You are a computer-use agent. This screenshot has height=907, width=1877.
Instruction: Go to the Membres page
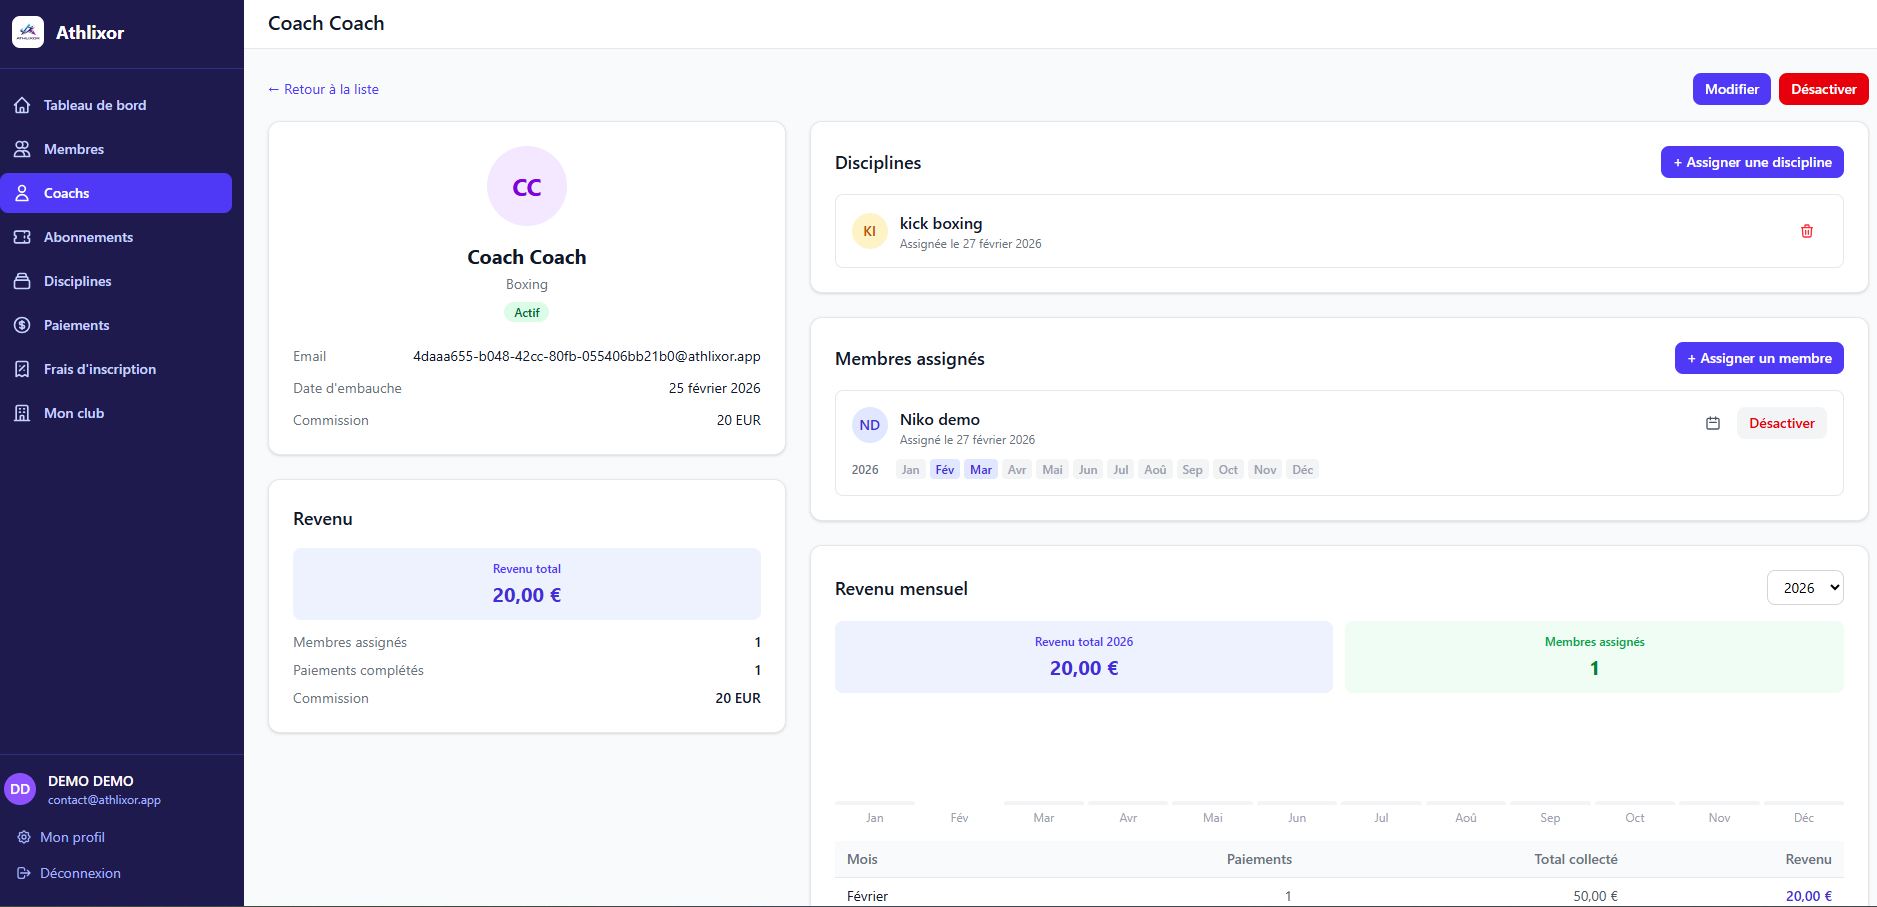(73, 149)
